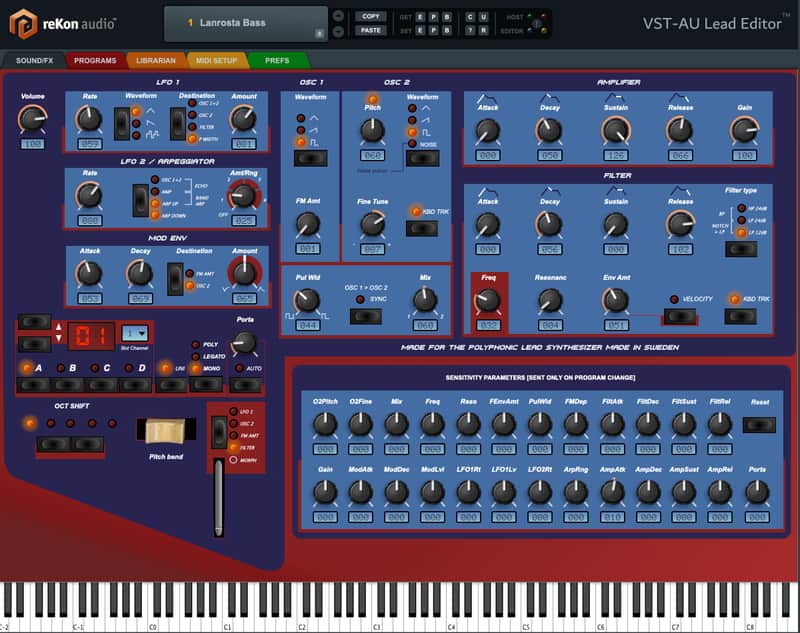Screen dimensions: 800x633
Task: Activate slot B button
Action: pos(68,385)
